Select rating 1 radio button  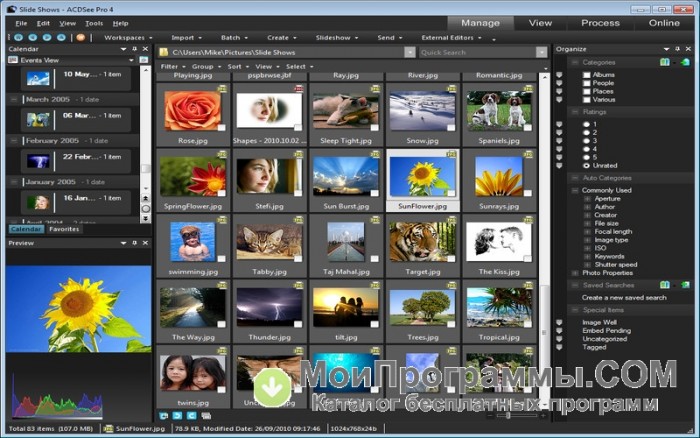coord(587,125)
